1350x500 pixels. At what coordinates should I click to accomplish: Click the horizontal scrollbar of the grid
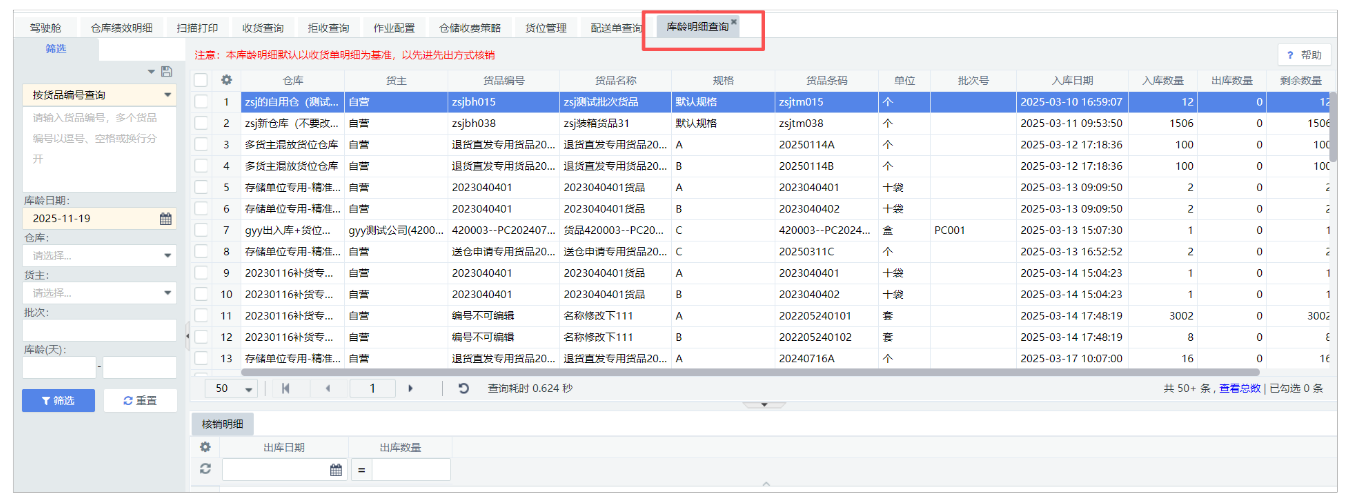tap(700, 372)
